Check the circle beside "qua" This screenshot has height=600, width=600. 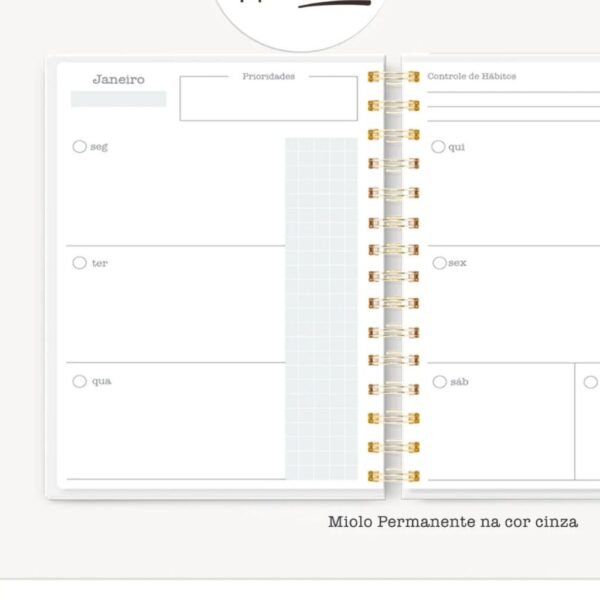pos(79,381)
